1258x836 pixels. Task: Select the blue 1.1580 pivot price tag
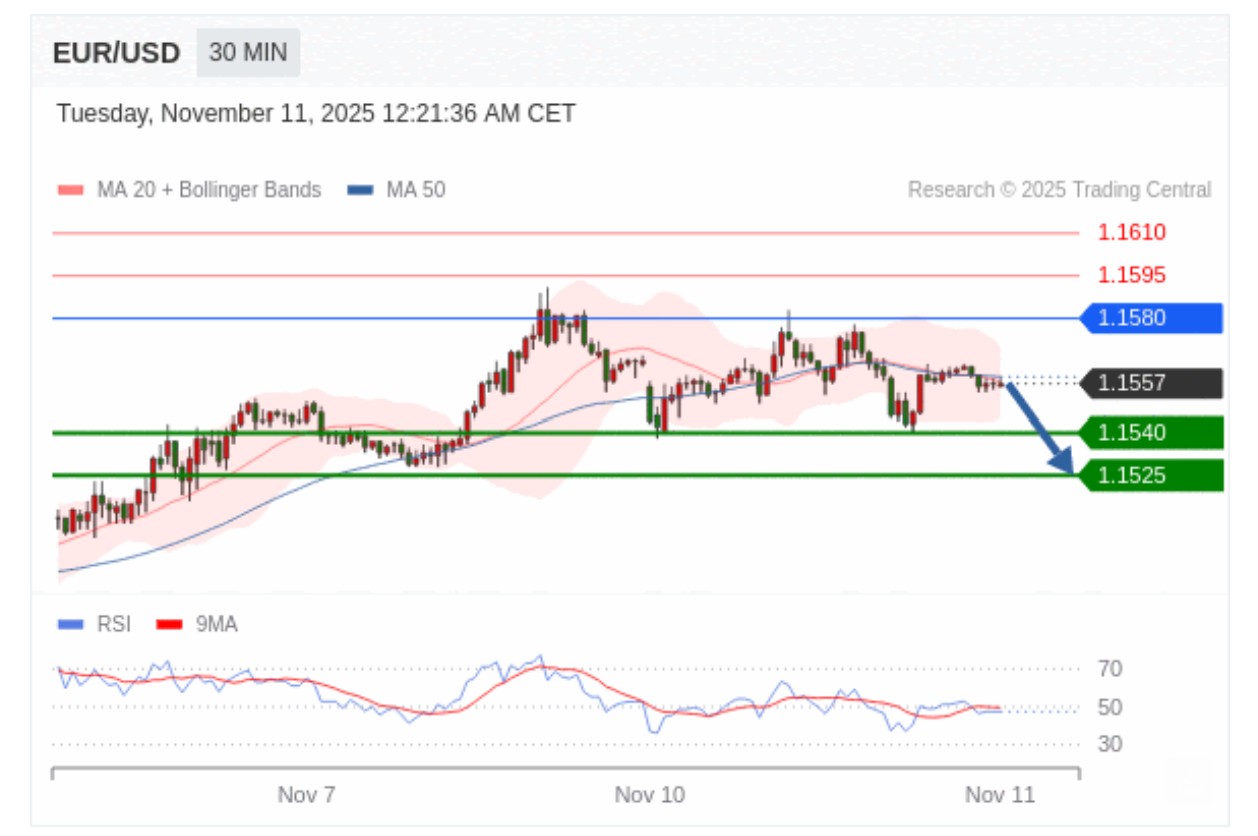click(1151, 318)
